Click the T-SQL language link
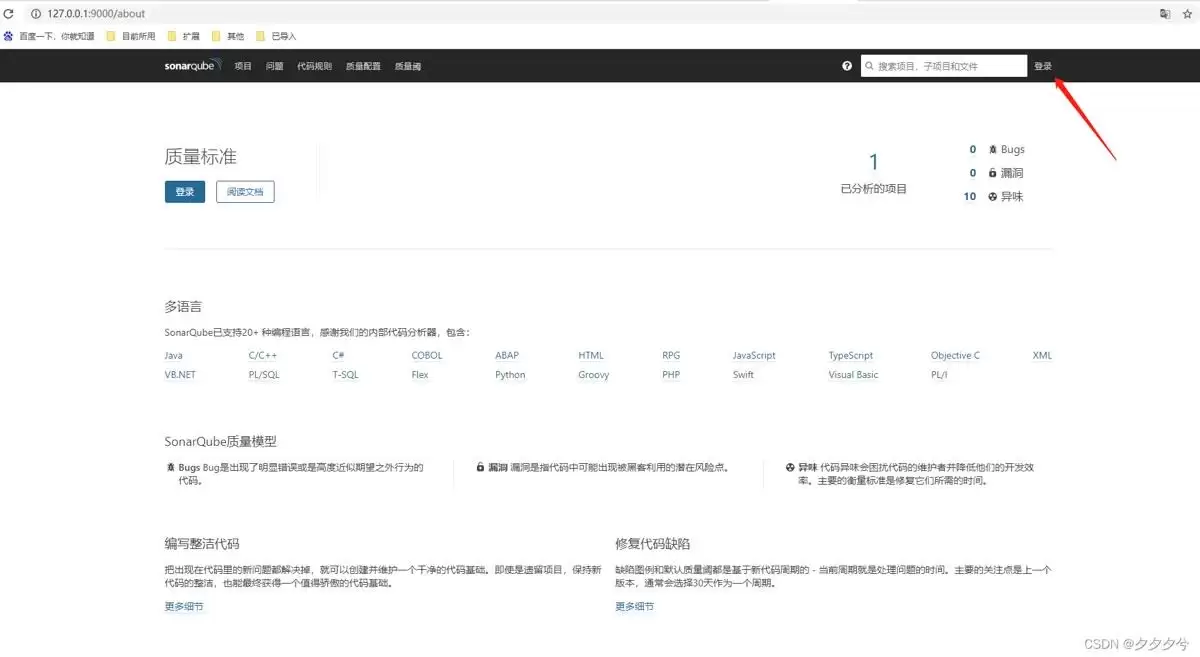 click(x=346, y=375)
